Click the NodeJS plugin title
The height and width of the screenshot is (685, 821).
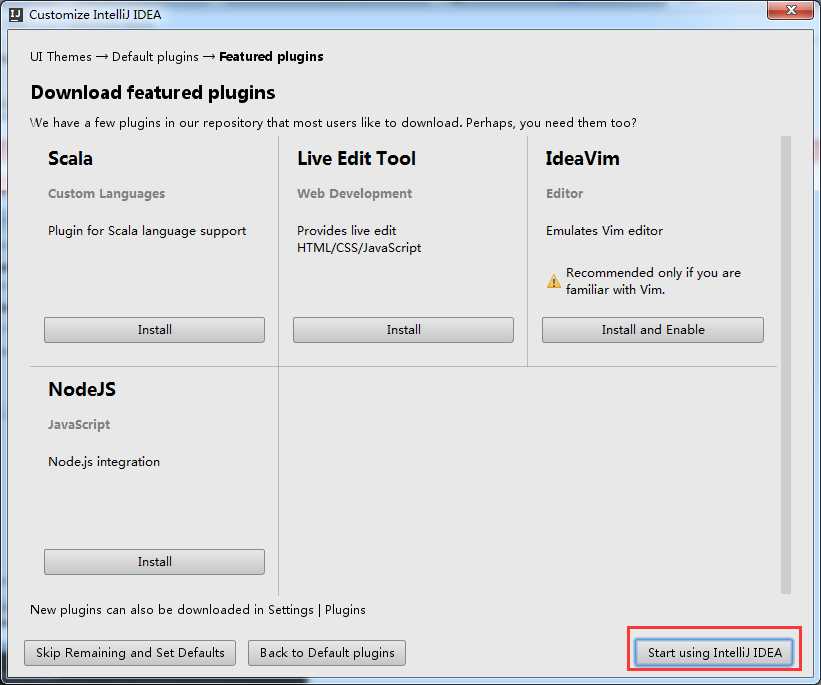82,389
